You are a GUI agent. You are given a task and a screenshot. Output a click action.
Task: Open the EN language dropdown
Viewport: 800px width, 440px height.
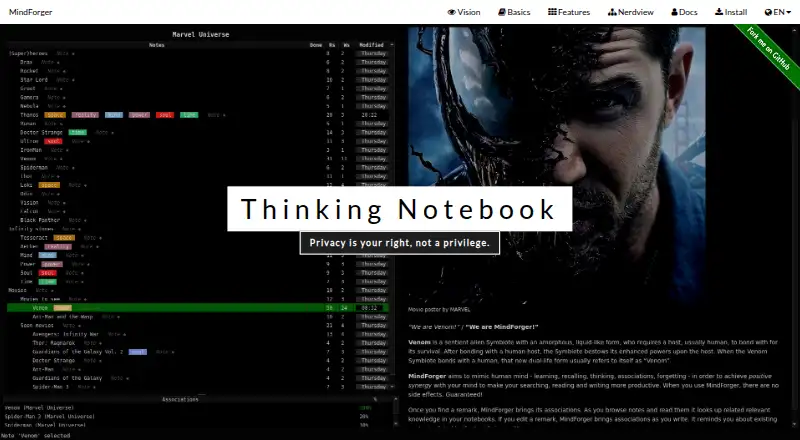[778, 12]
